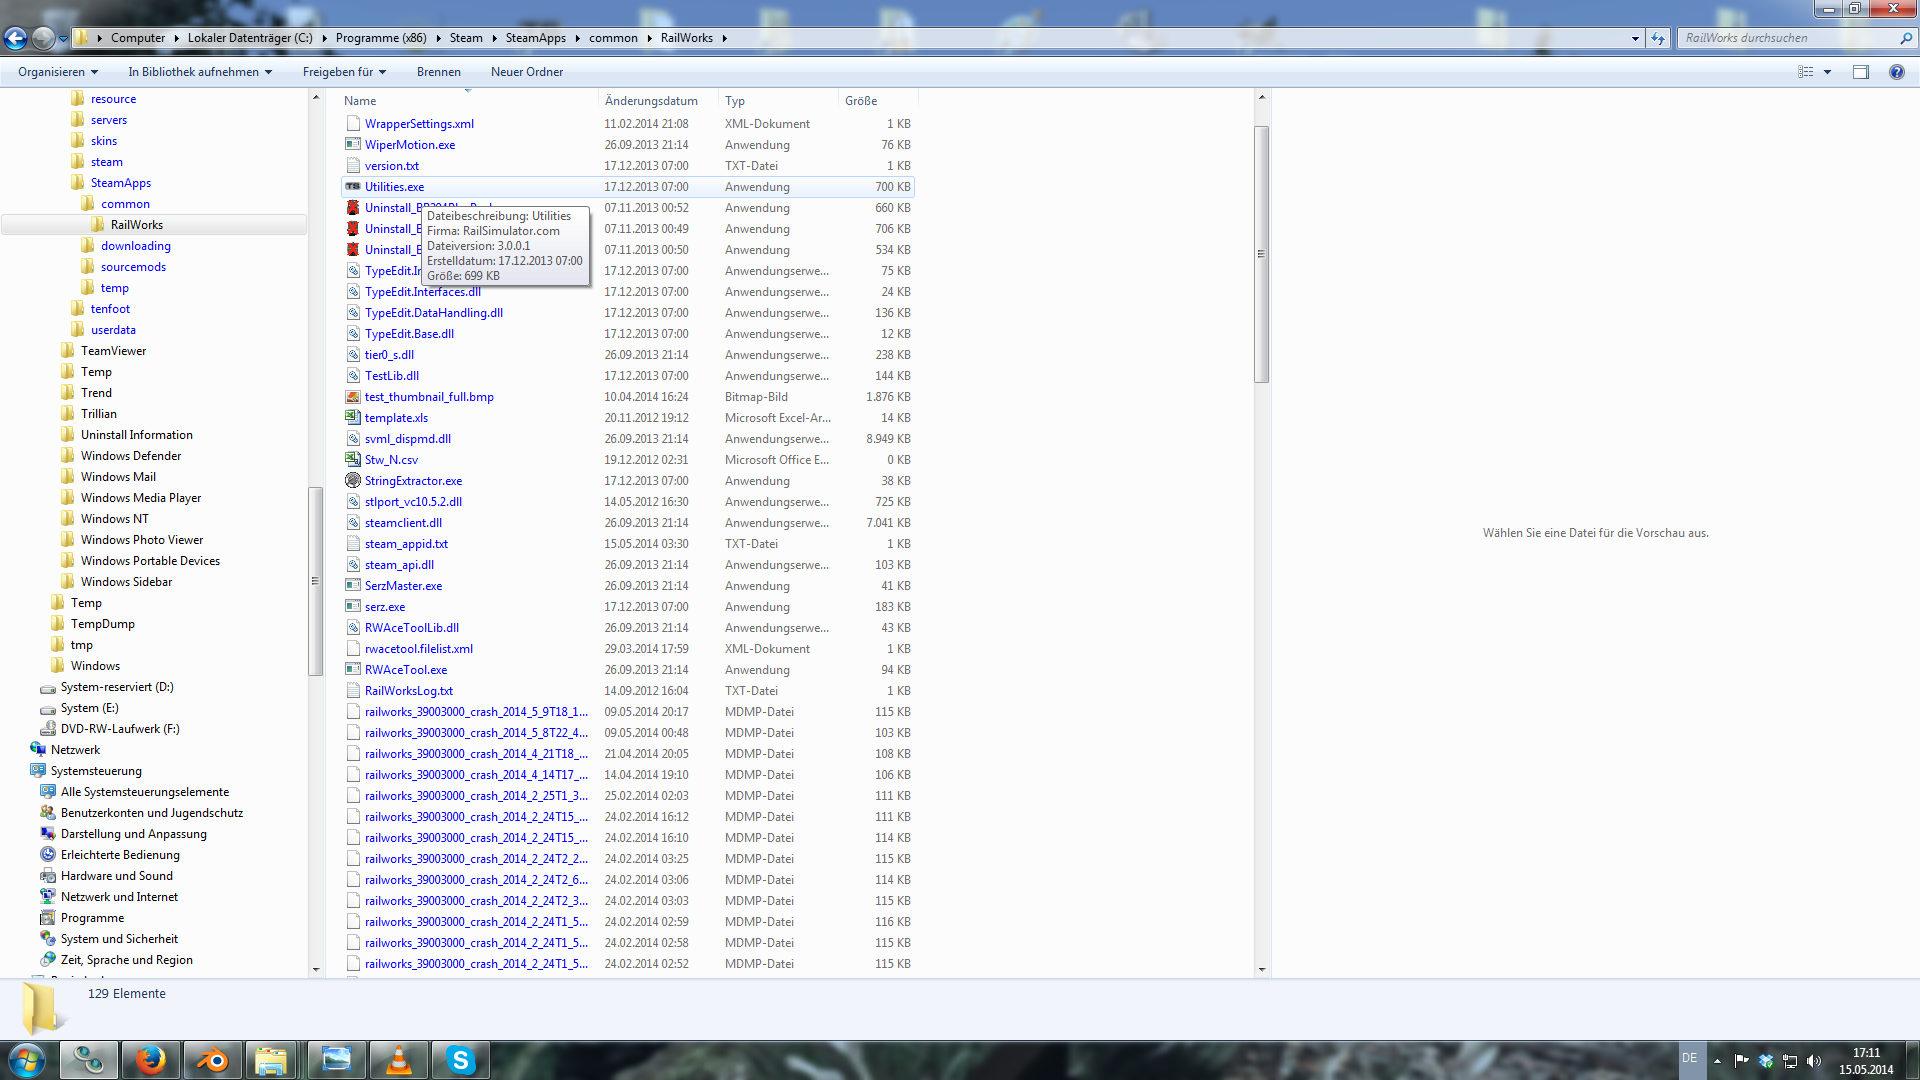Click the Neuer Ordner button

(x=527, y=72)
